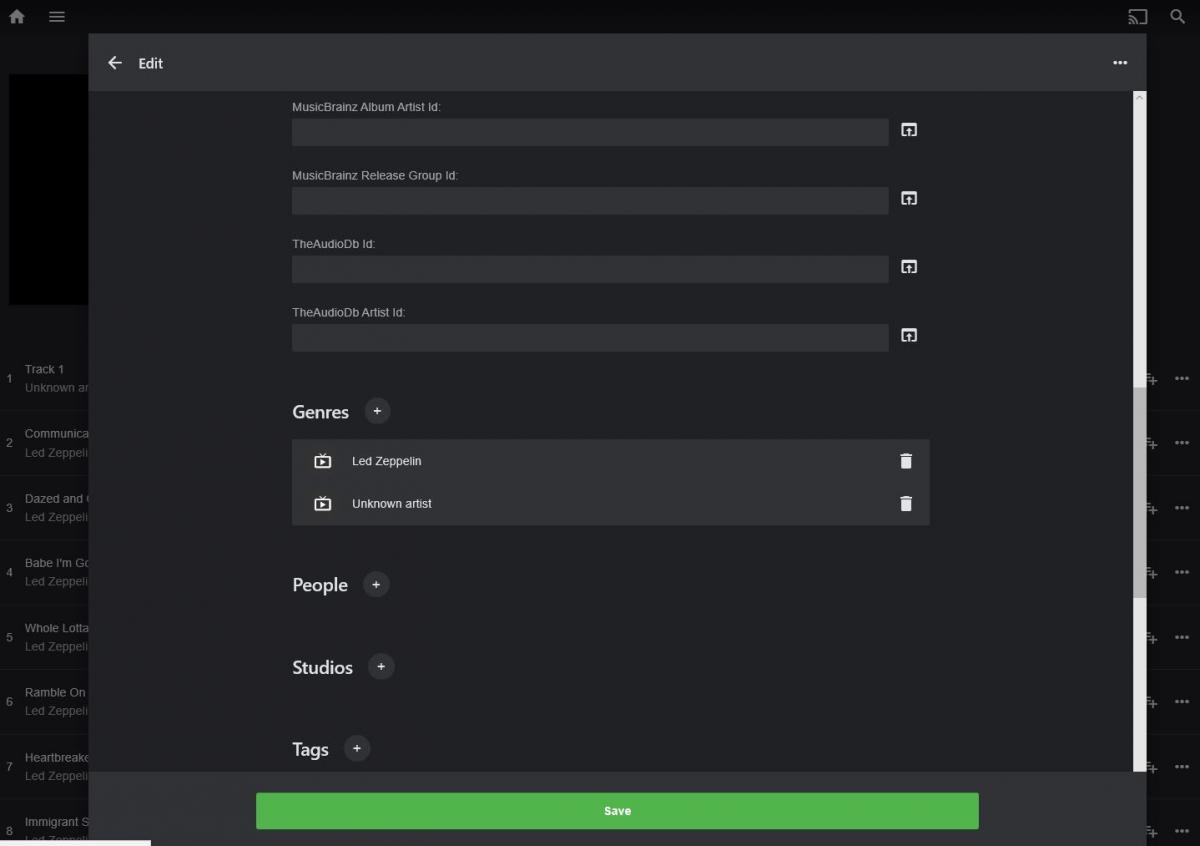This screenshot has width=1200, height=846.
Task: Select the Led Zeppelin genre entry
Action: click(x=387, y=461)
